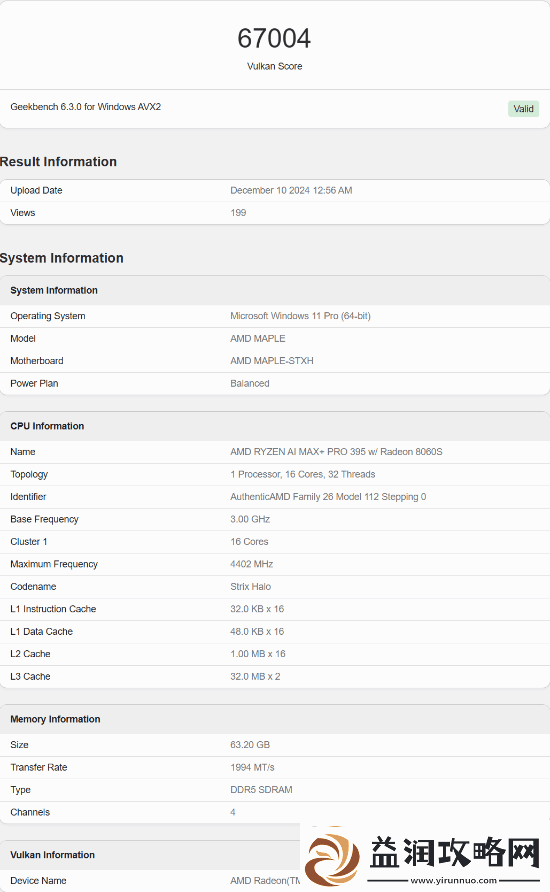The image size is (550, 892).
Task: Click the Transfer Rate row label
Action: pos(39,767)
